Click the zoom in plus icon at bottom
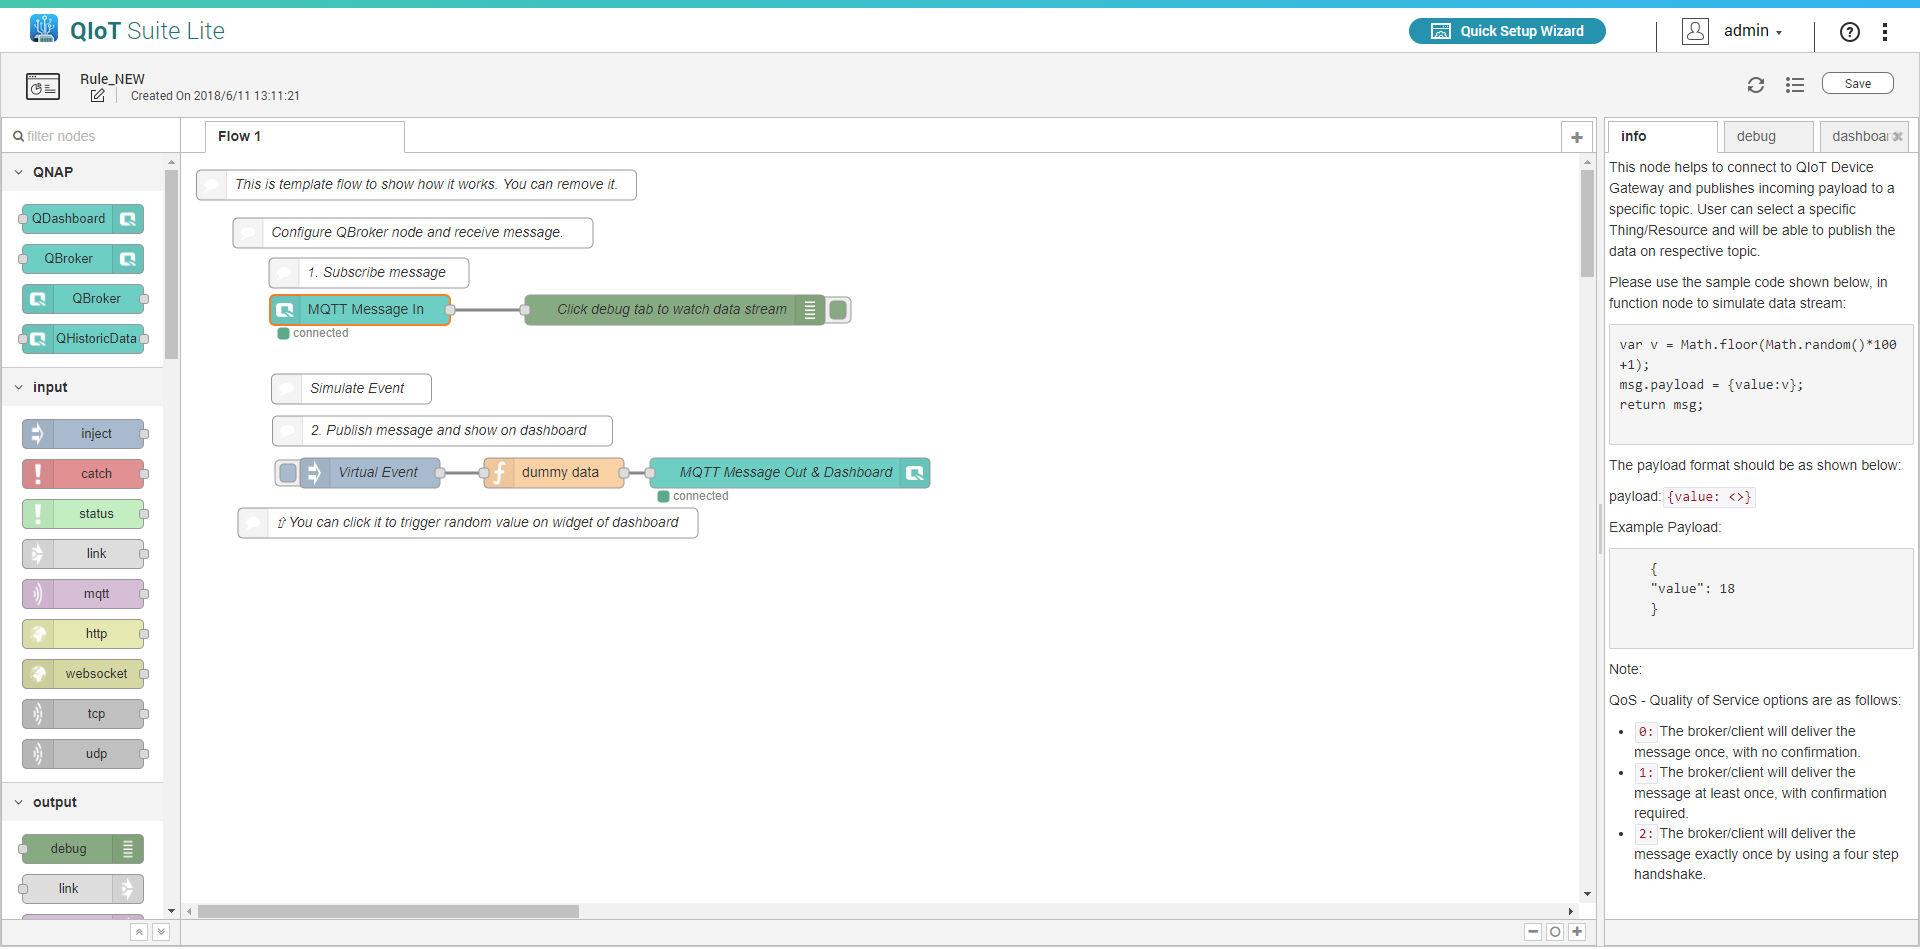The image size is (1920, 949). (1577, 932)
